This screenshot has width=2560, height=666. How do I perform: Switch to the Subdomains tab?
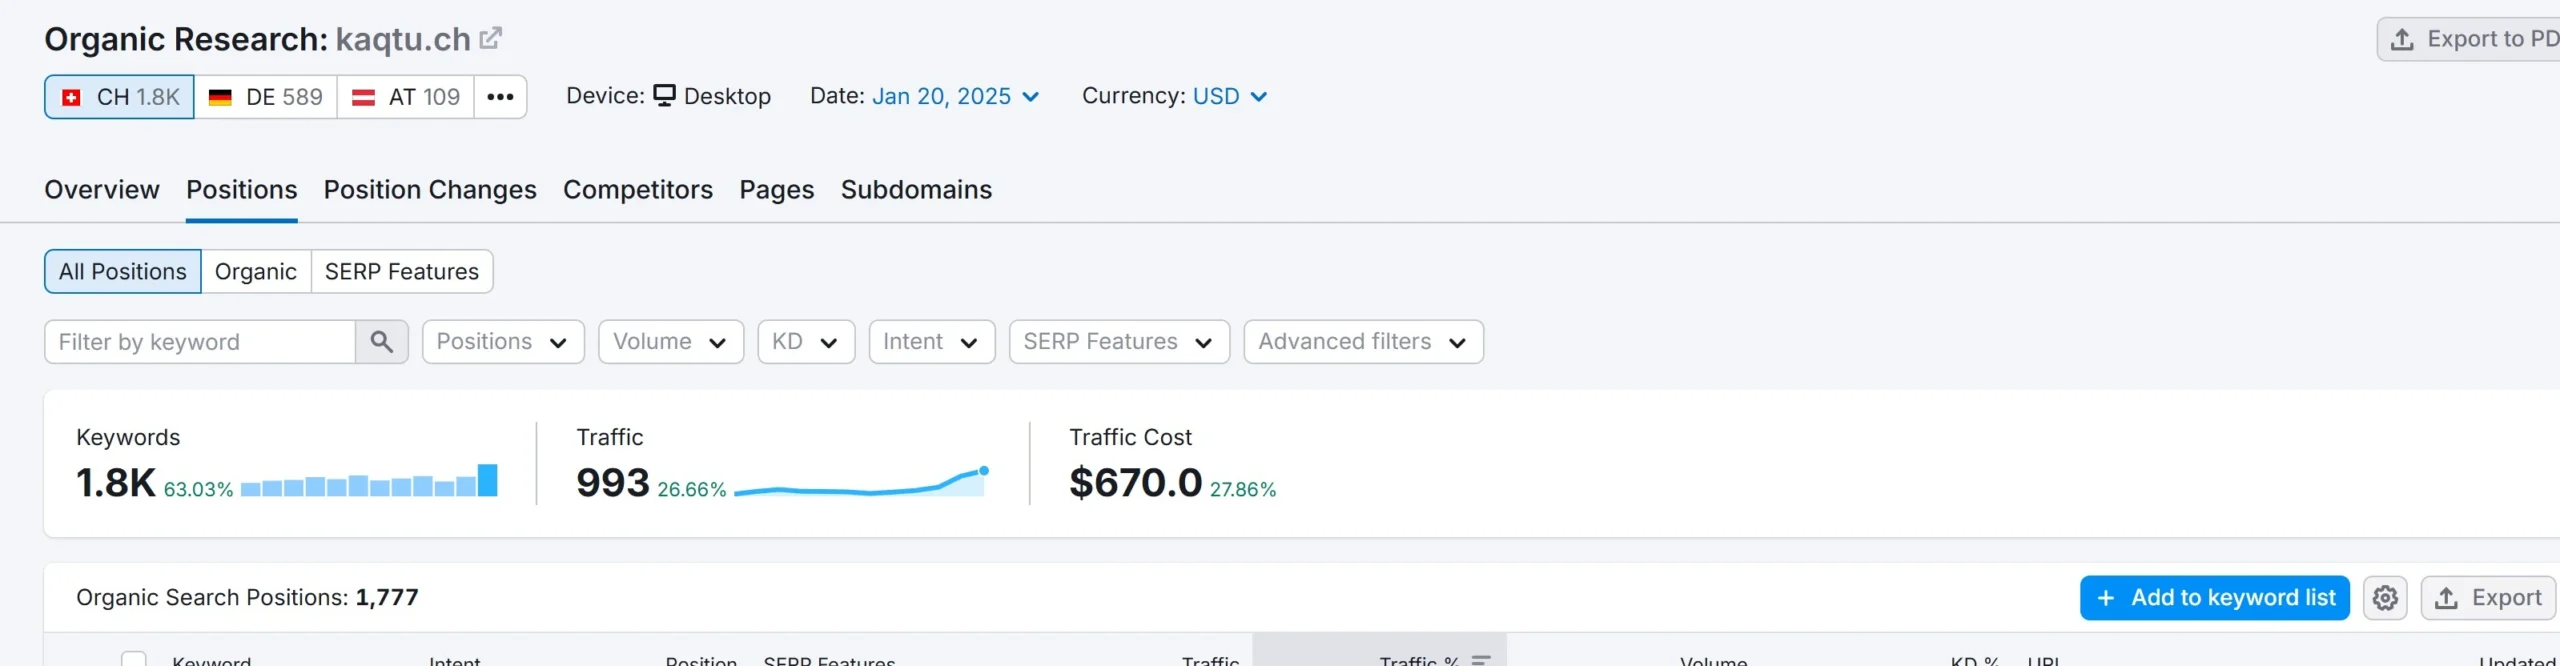coord(916,190)
